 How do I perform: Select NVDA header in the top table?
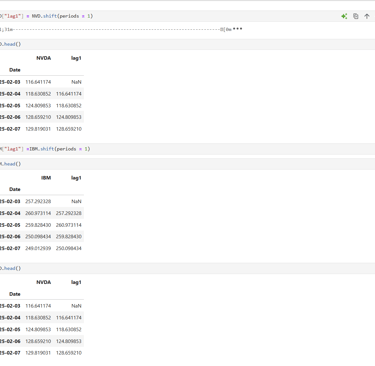(x=44, y=58)
